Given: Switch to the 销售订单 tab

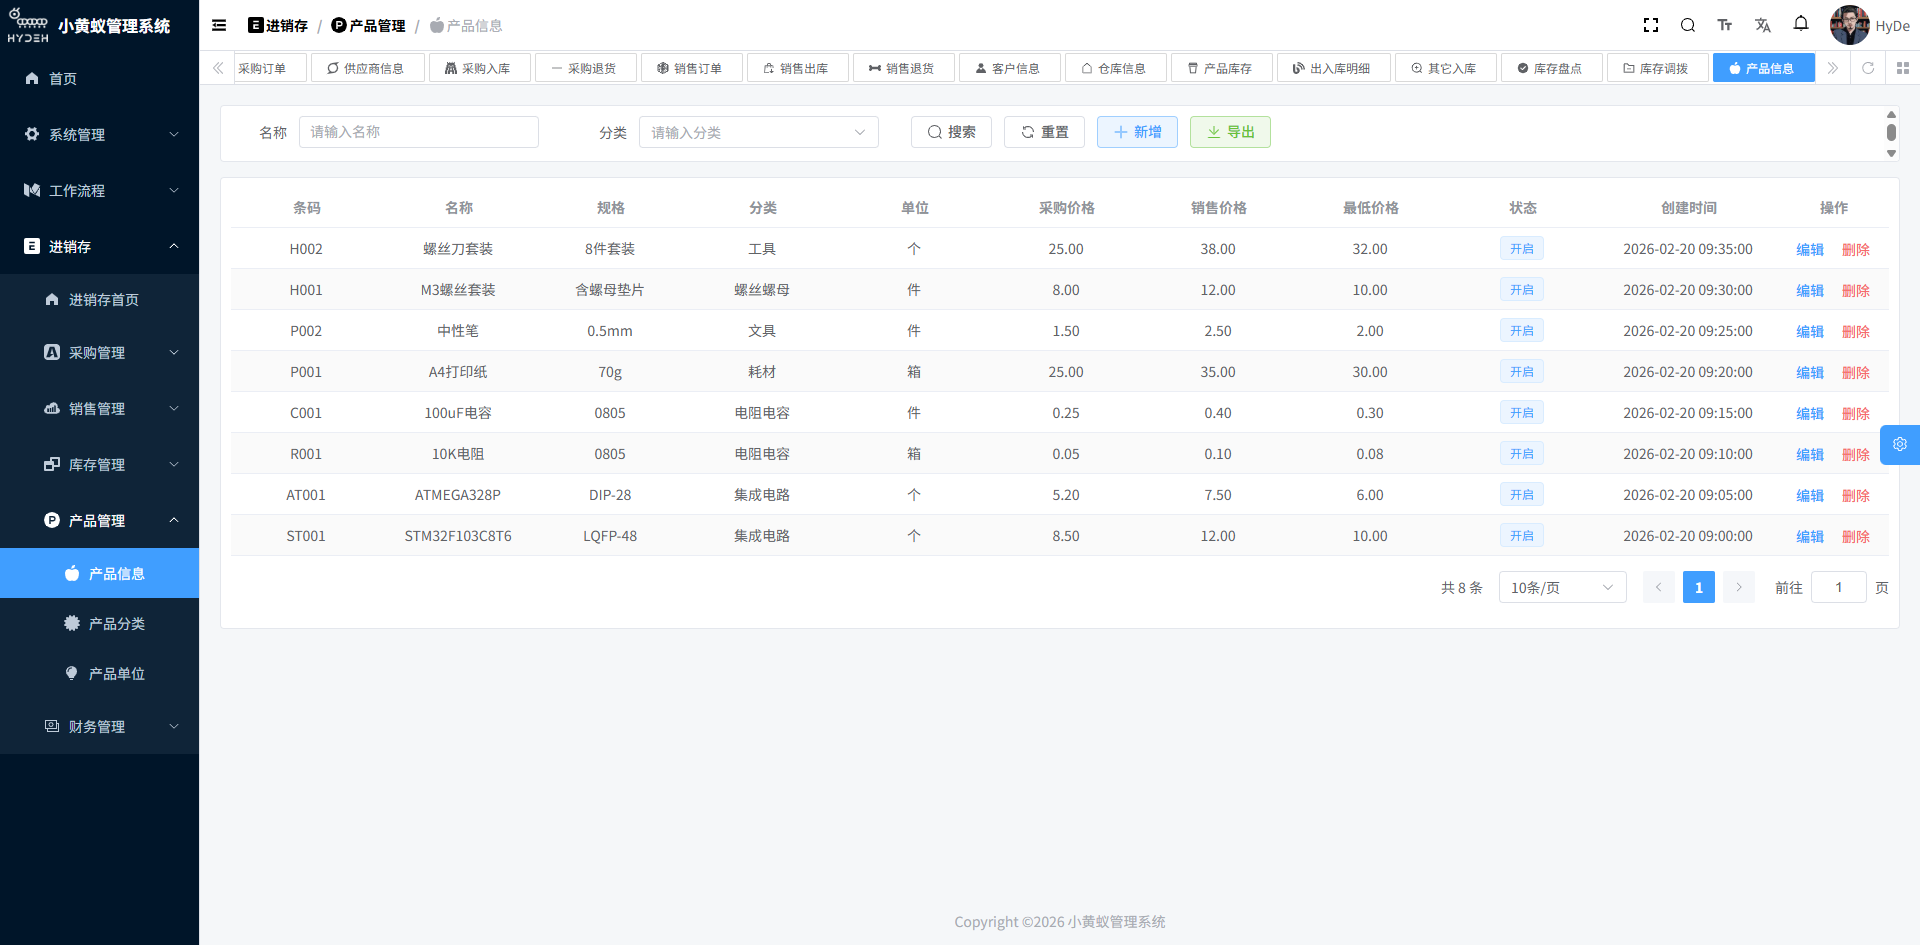Looking at the screenshot, I should click(691, 68).
